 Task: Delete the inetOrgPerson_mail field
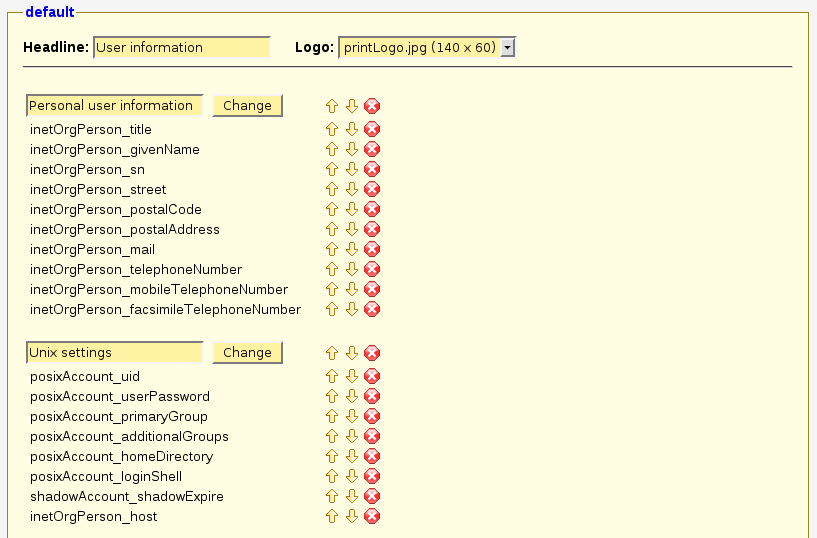372,249
